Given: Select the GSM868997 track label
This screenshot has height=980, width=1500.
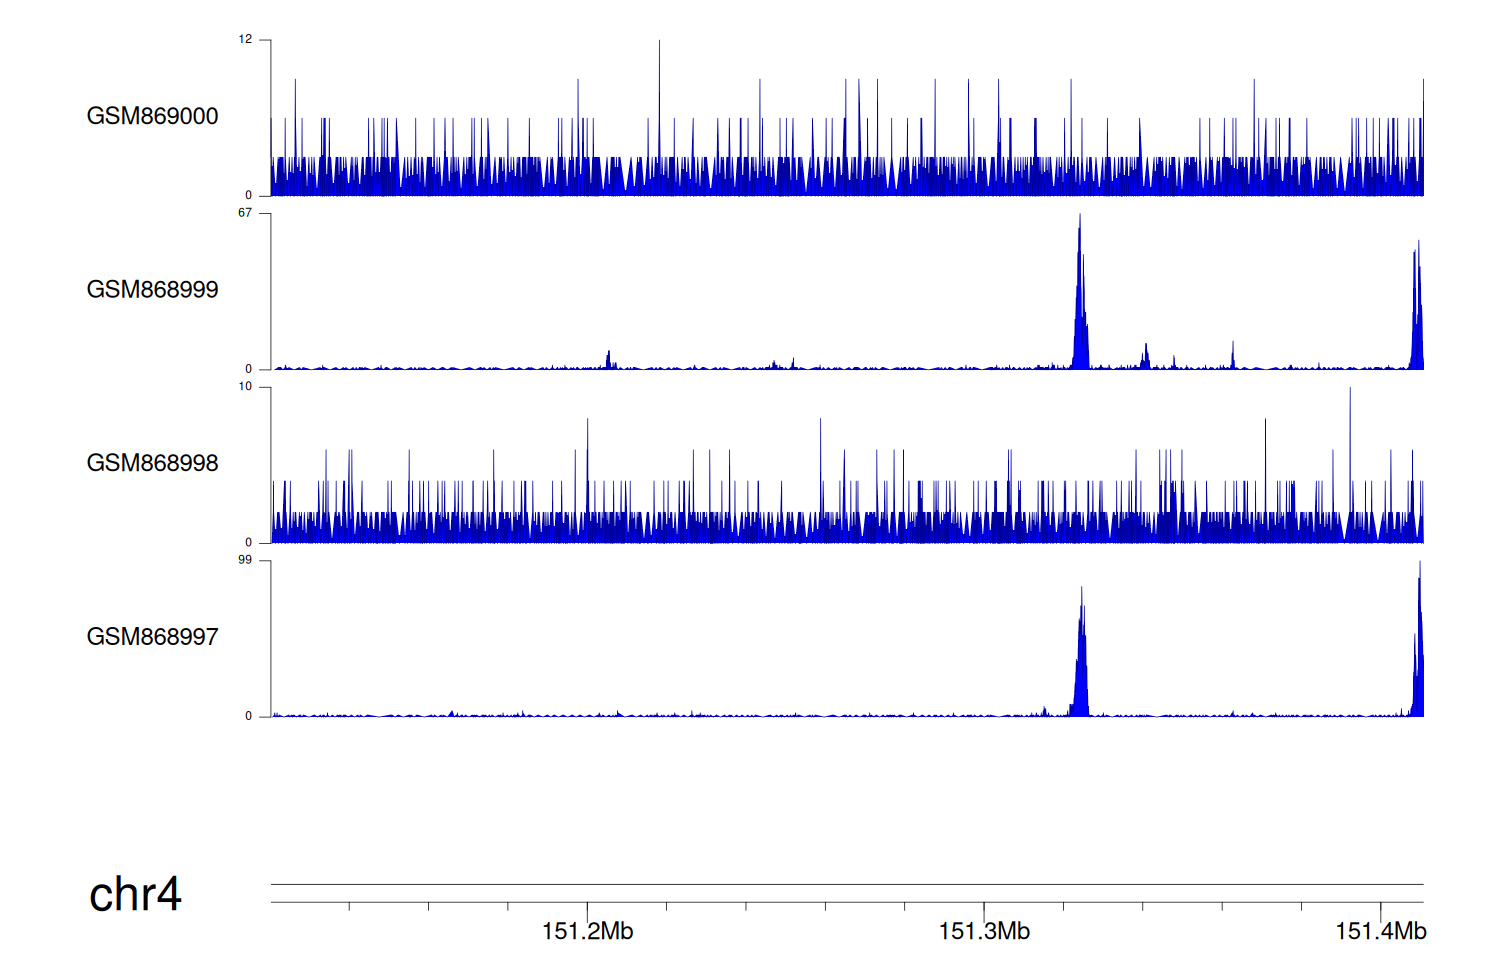Looking at the screenshot, I should [152, 637].
